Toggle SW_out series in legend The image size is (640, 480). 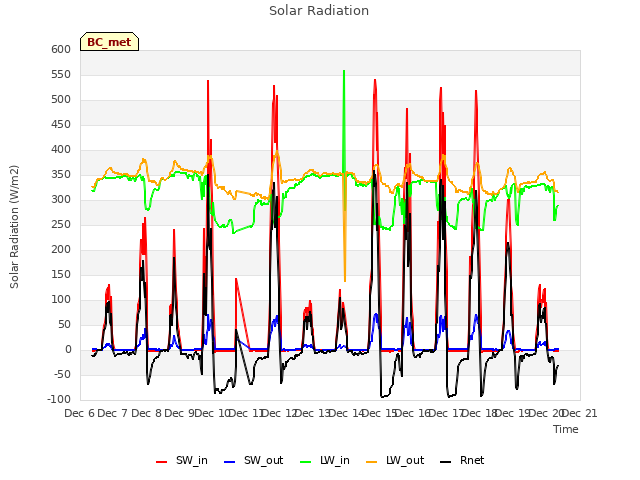253,461
